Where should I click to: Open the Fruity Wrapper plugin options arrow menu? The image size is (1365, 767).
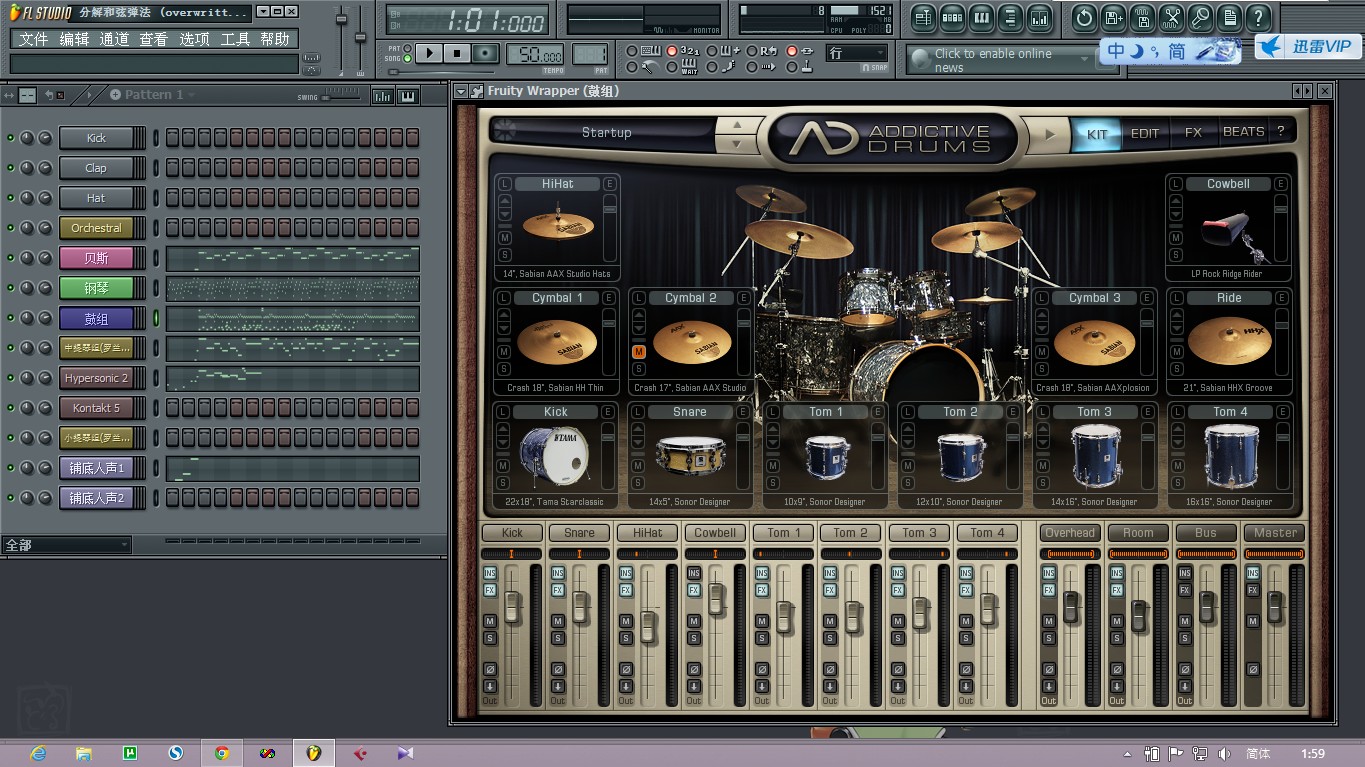461,91
